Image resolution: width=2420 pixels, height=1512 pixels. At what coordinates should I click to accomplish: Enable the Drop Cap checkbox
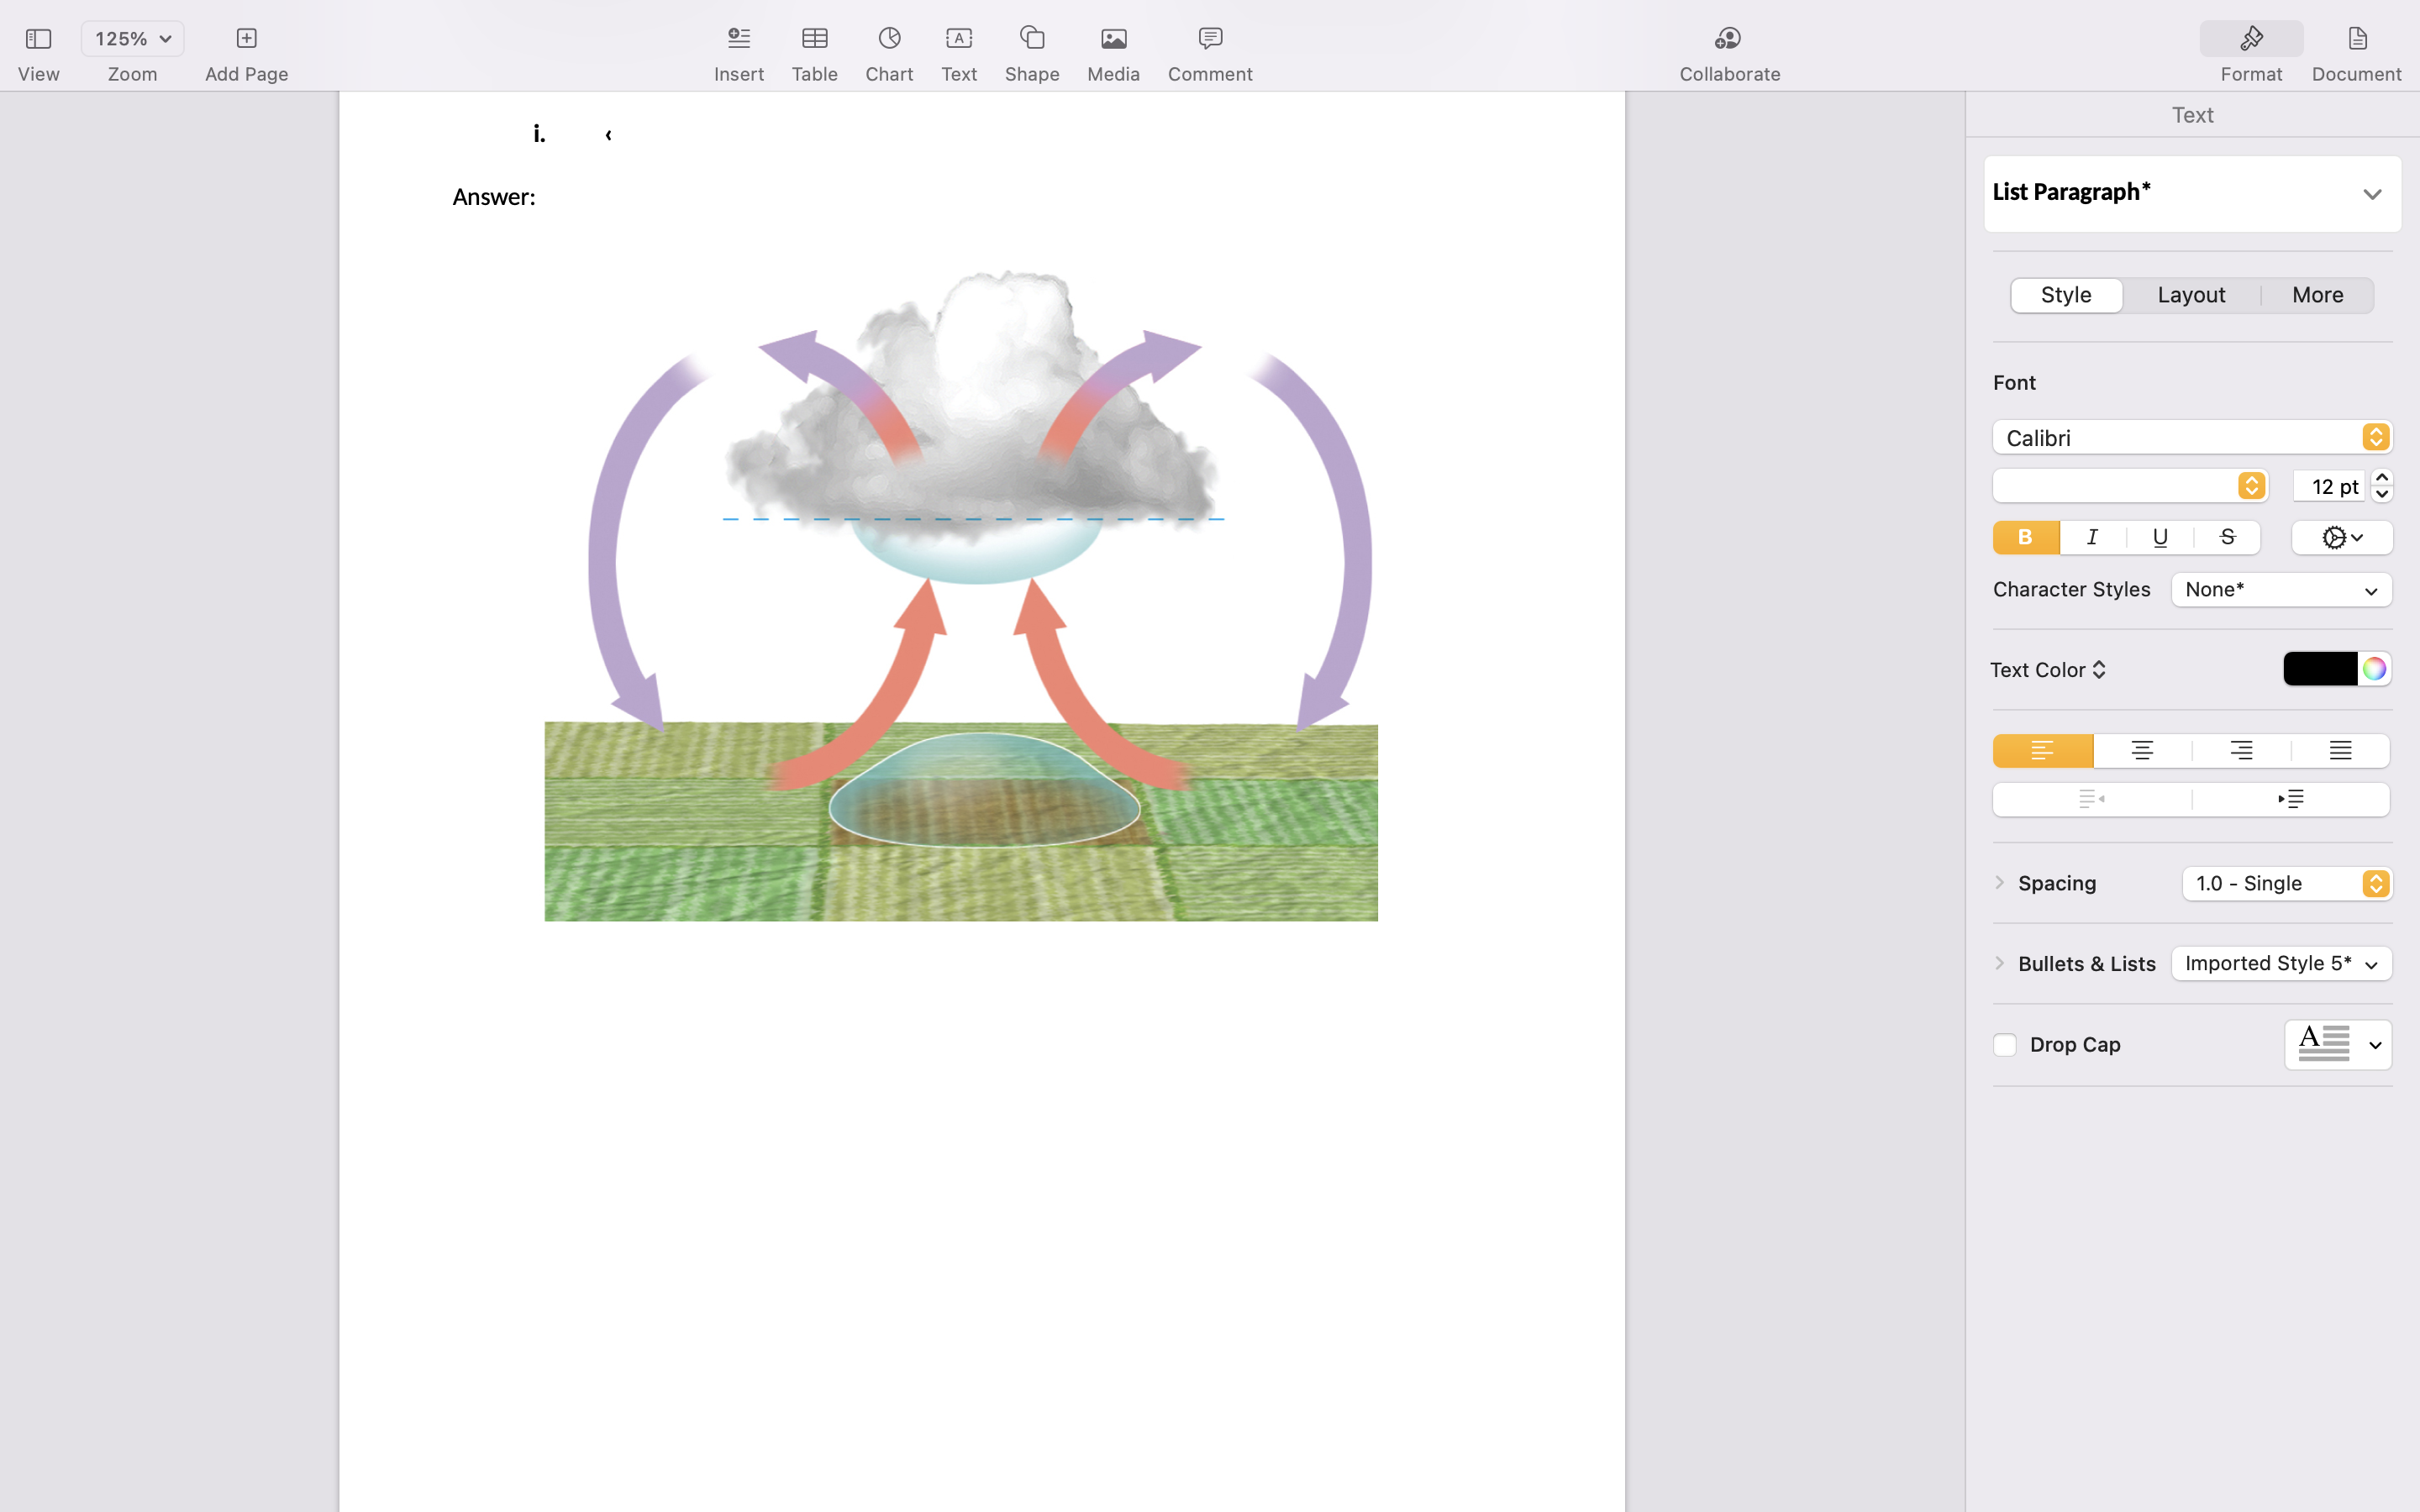(x=2004, y=1045)
